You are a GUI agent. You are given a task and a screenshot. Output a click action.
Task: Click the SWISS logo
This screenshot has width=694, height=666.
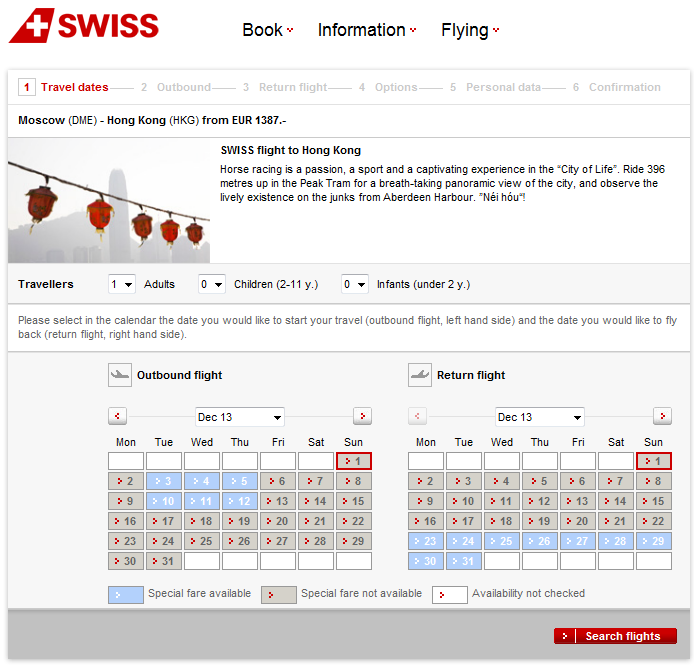point(84,27)
